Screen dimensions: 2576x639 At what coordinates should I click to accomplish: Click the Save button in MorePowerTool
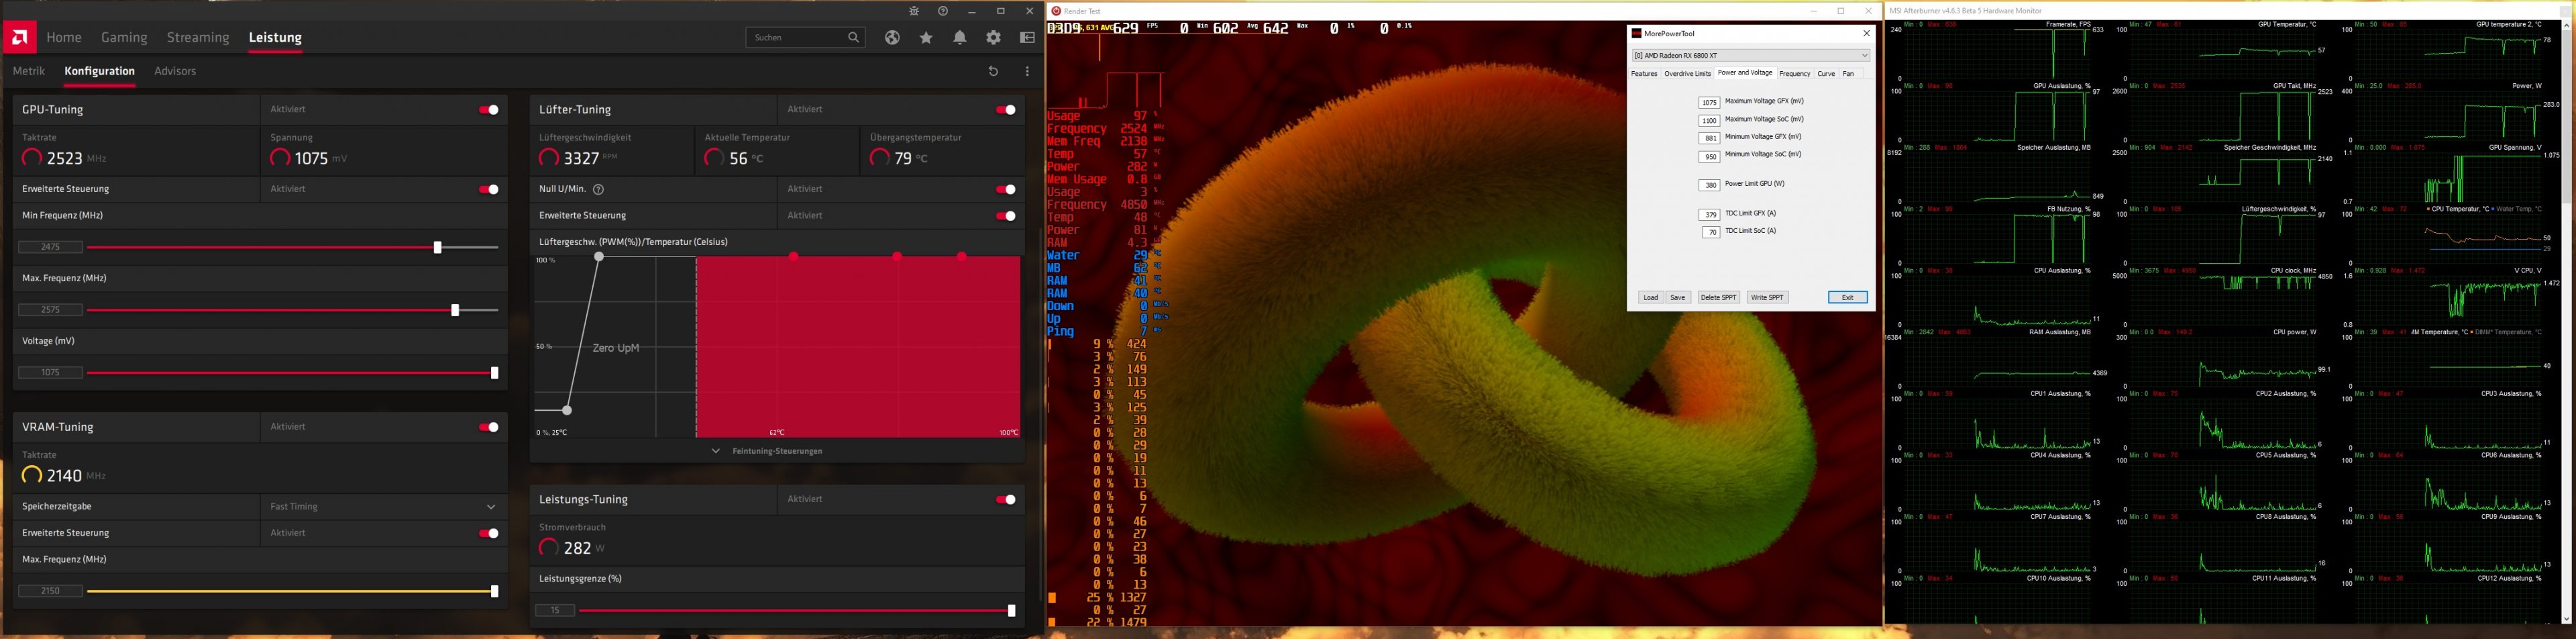click(1677, 298)
